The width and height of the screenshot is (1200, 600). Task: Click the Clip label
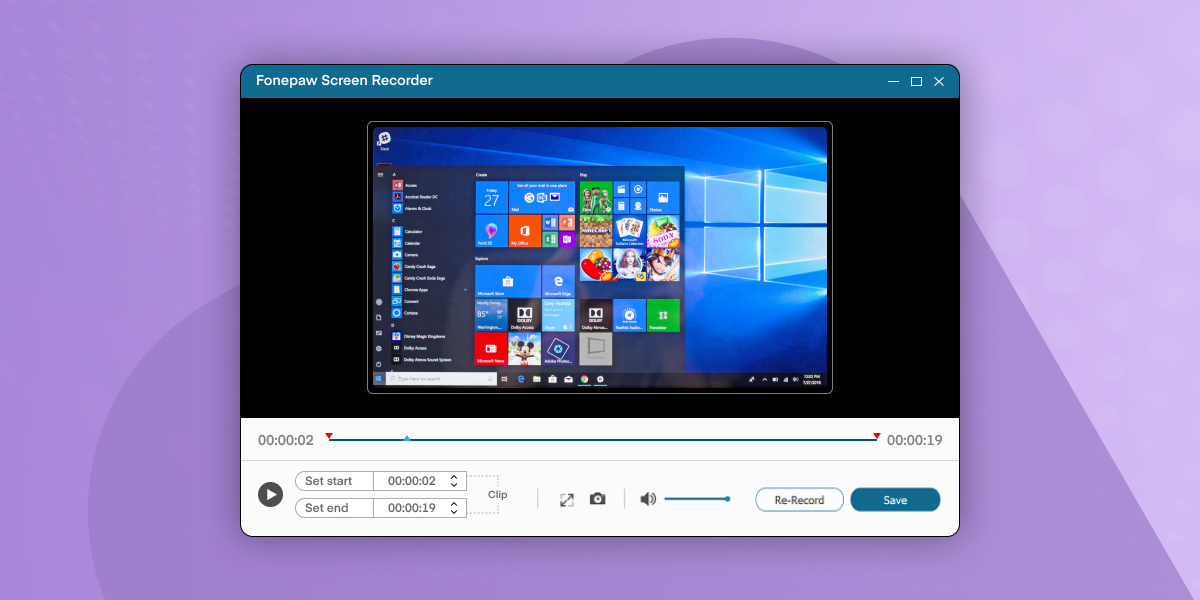[x=497, y=495]
